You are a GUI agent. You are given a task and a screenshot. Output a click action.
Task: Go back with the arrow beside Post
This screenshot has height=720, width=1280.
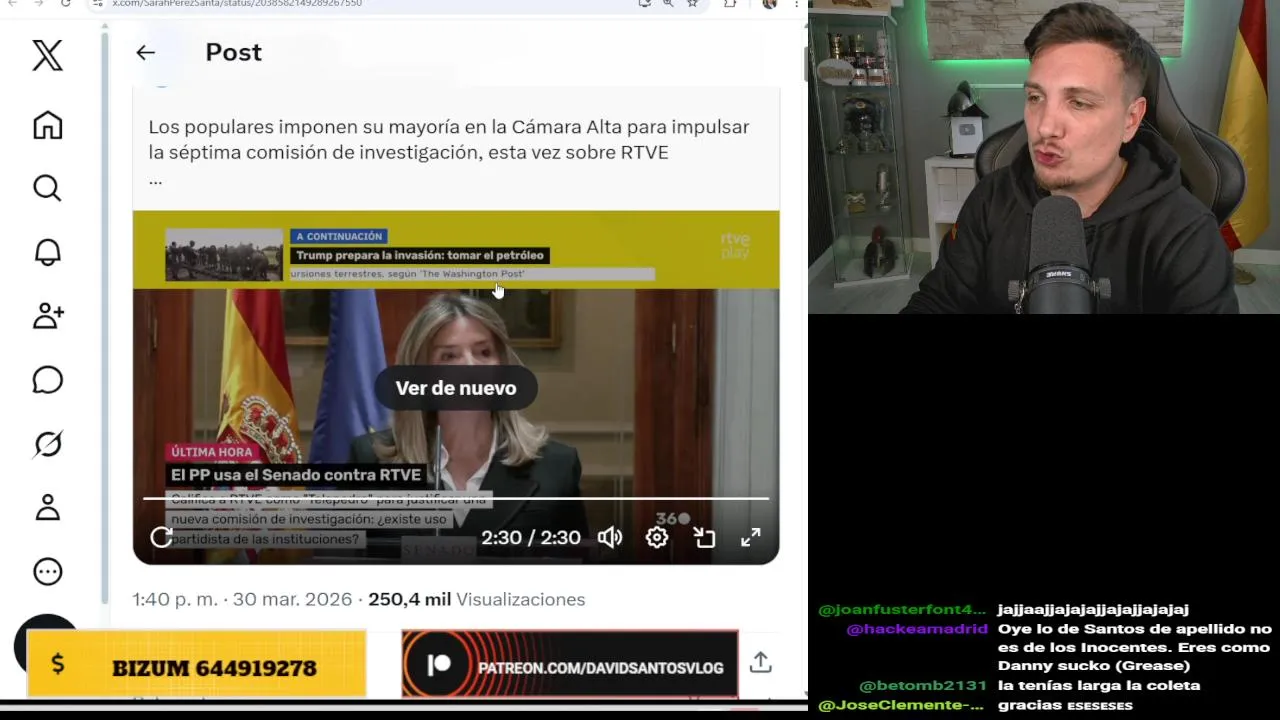146,53
